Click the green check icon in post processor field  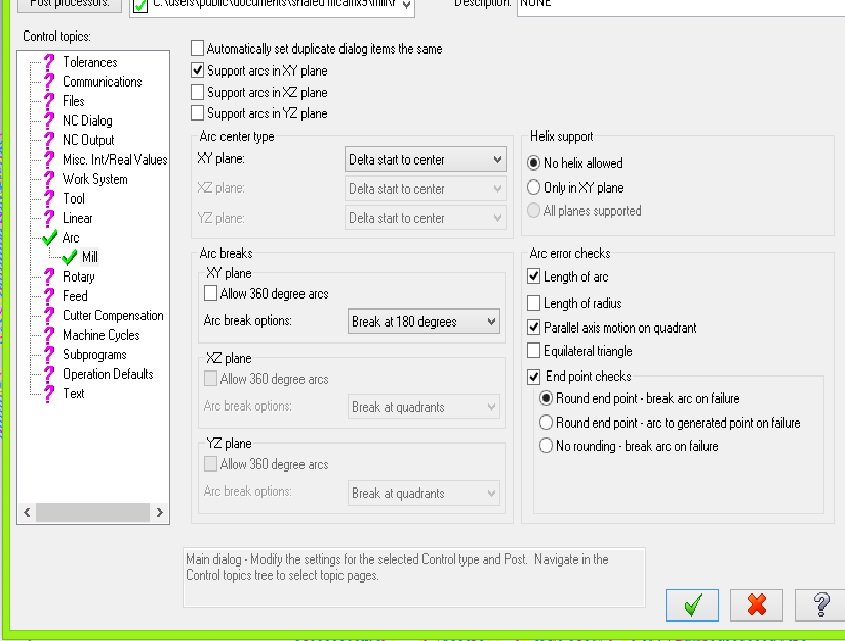140,6
